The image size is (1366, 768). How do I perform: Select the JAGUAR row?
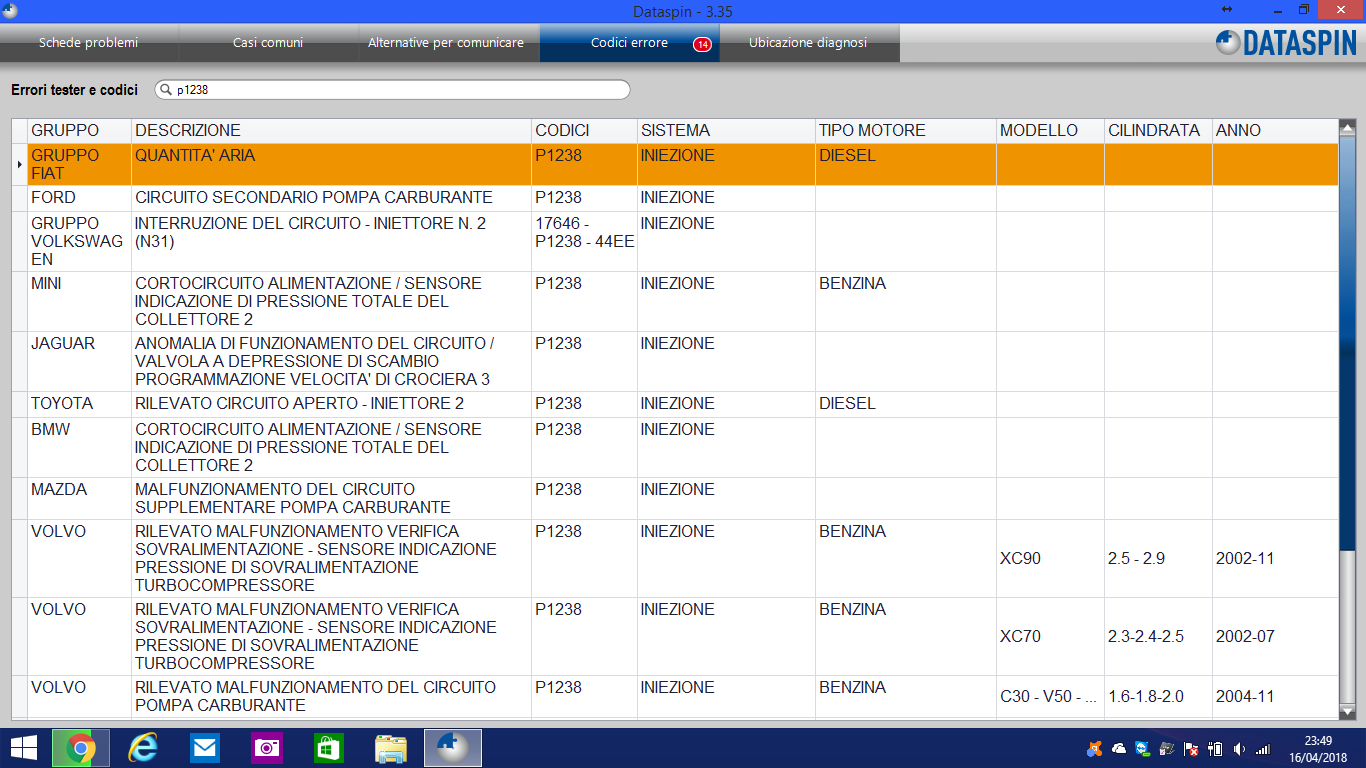675,361
